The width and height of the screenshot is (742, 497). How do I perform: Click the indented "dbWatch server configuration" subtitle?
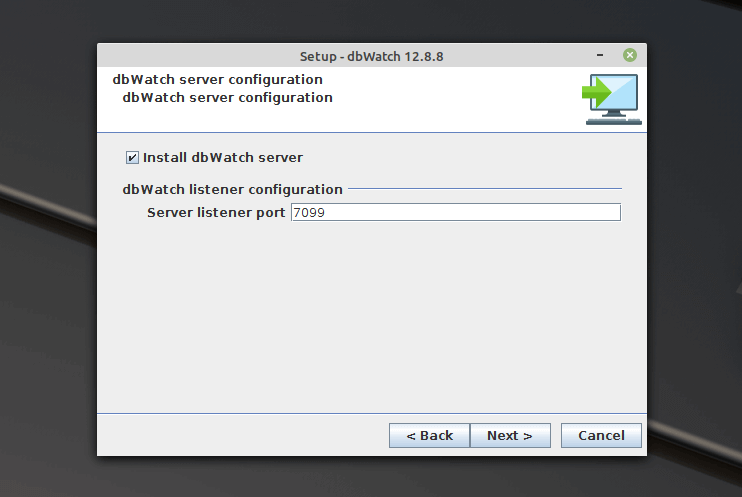(x=227, y=97)
